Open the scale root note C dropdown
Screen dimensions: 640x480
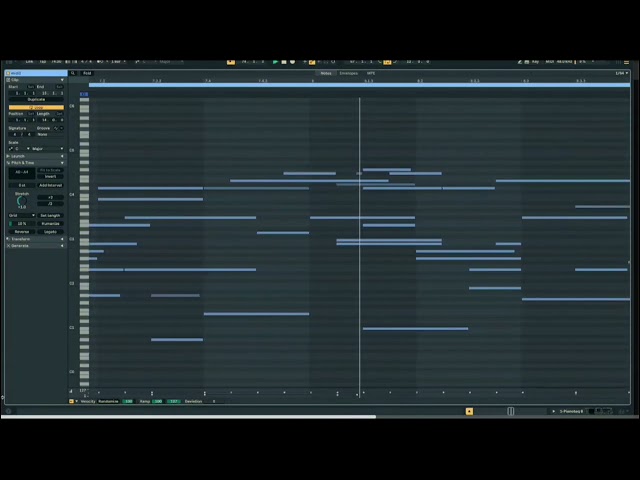[22, 149]
